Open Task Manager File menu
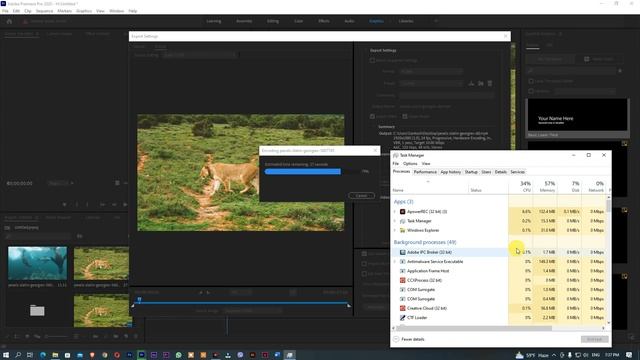This screenshot has height=360, width=640. point(396,164)
